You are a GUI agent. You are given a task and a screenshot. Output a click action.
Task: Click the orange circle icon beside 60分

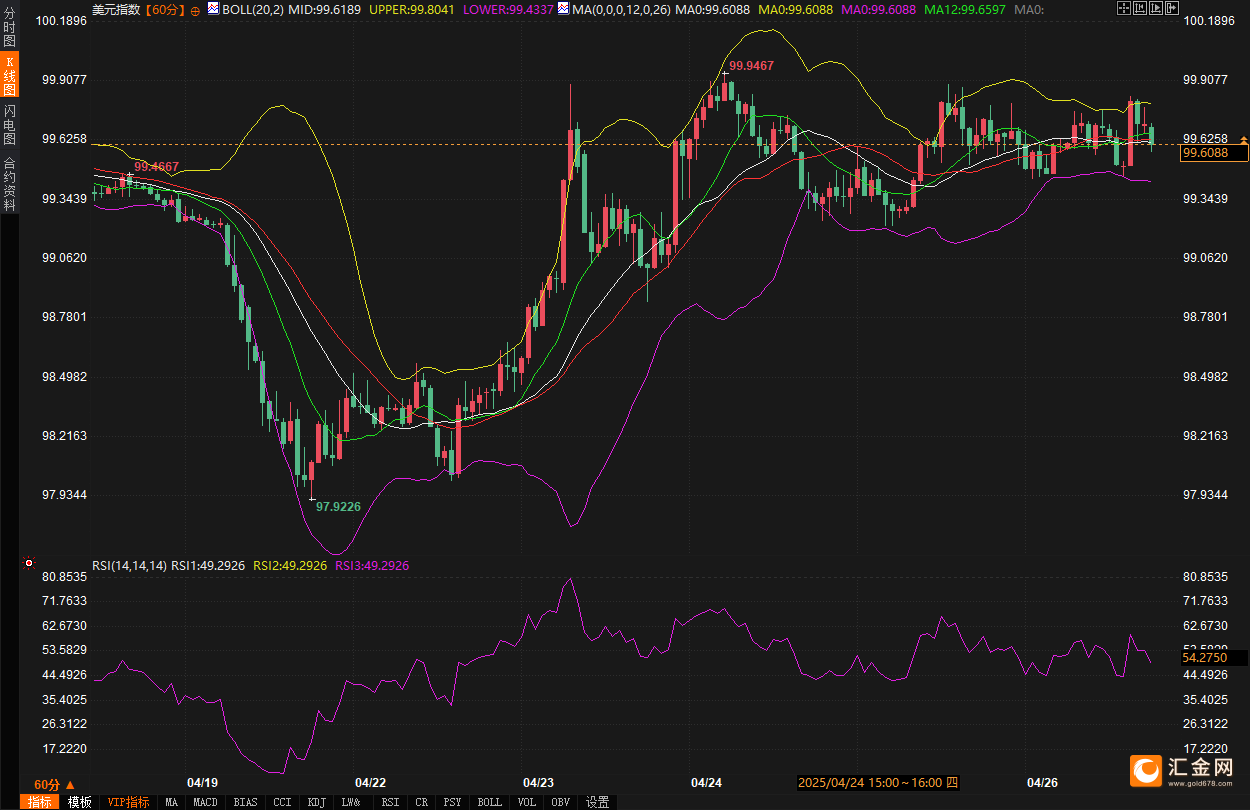click(195, 10)
